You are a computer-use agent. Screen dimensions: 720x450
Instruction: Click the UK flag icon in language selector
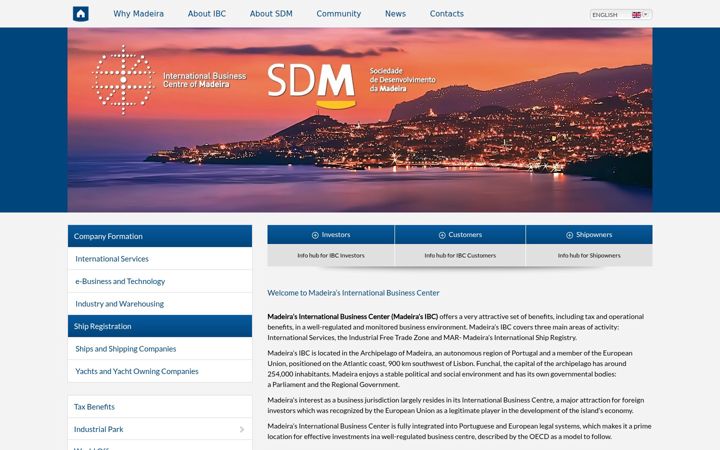(636, 15)
